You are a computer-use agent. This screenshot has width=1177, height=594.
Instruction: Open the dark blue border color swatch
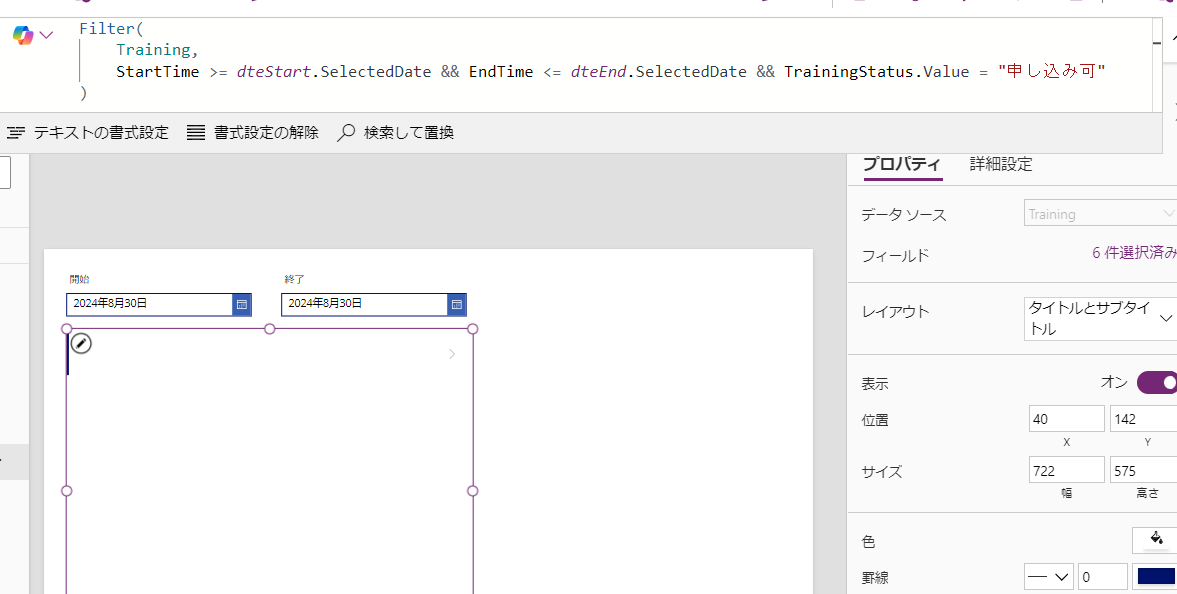tap(1155, 576)
